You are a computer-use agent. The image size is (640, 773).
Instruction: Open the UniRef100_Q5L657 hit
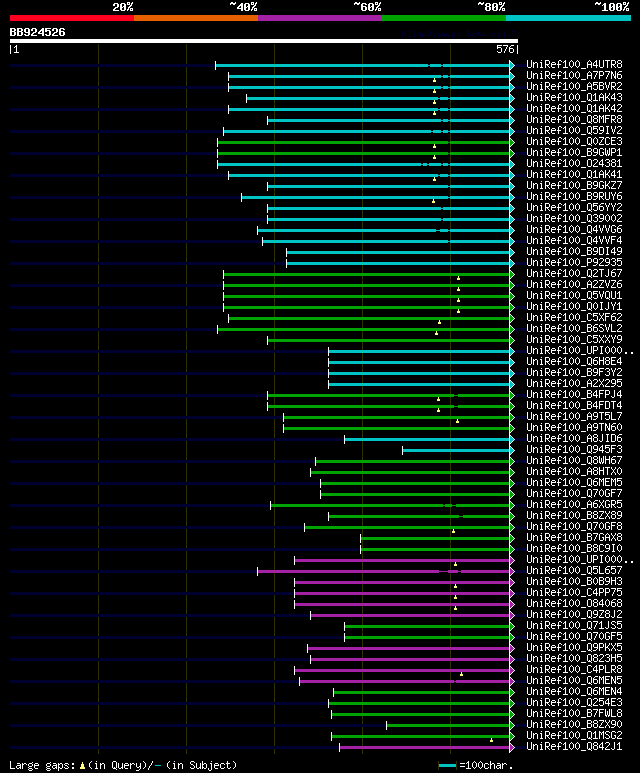(x=574, y=570)
